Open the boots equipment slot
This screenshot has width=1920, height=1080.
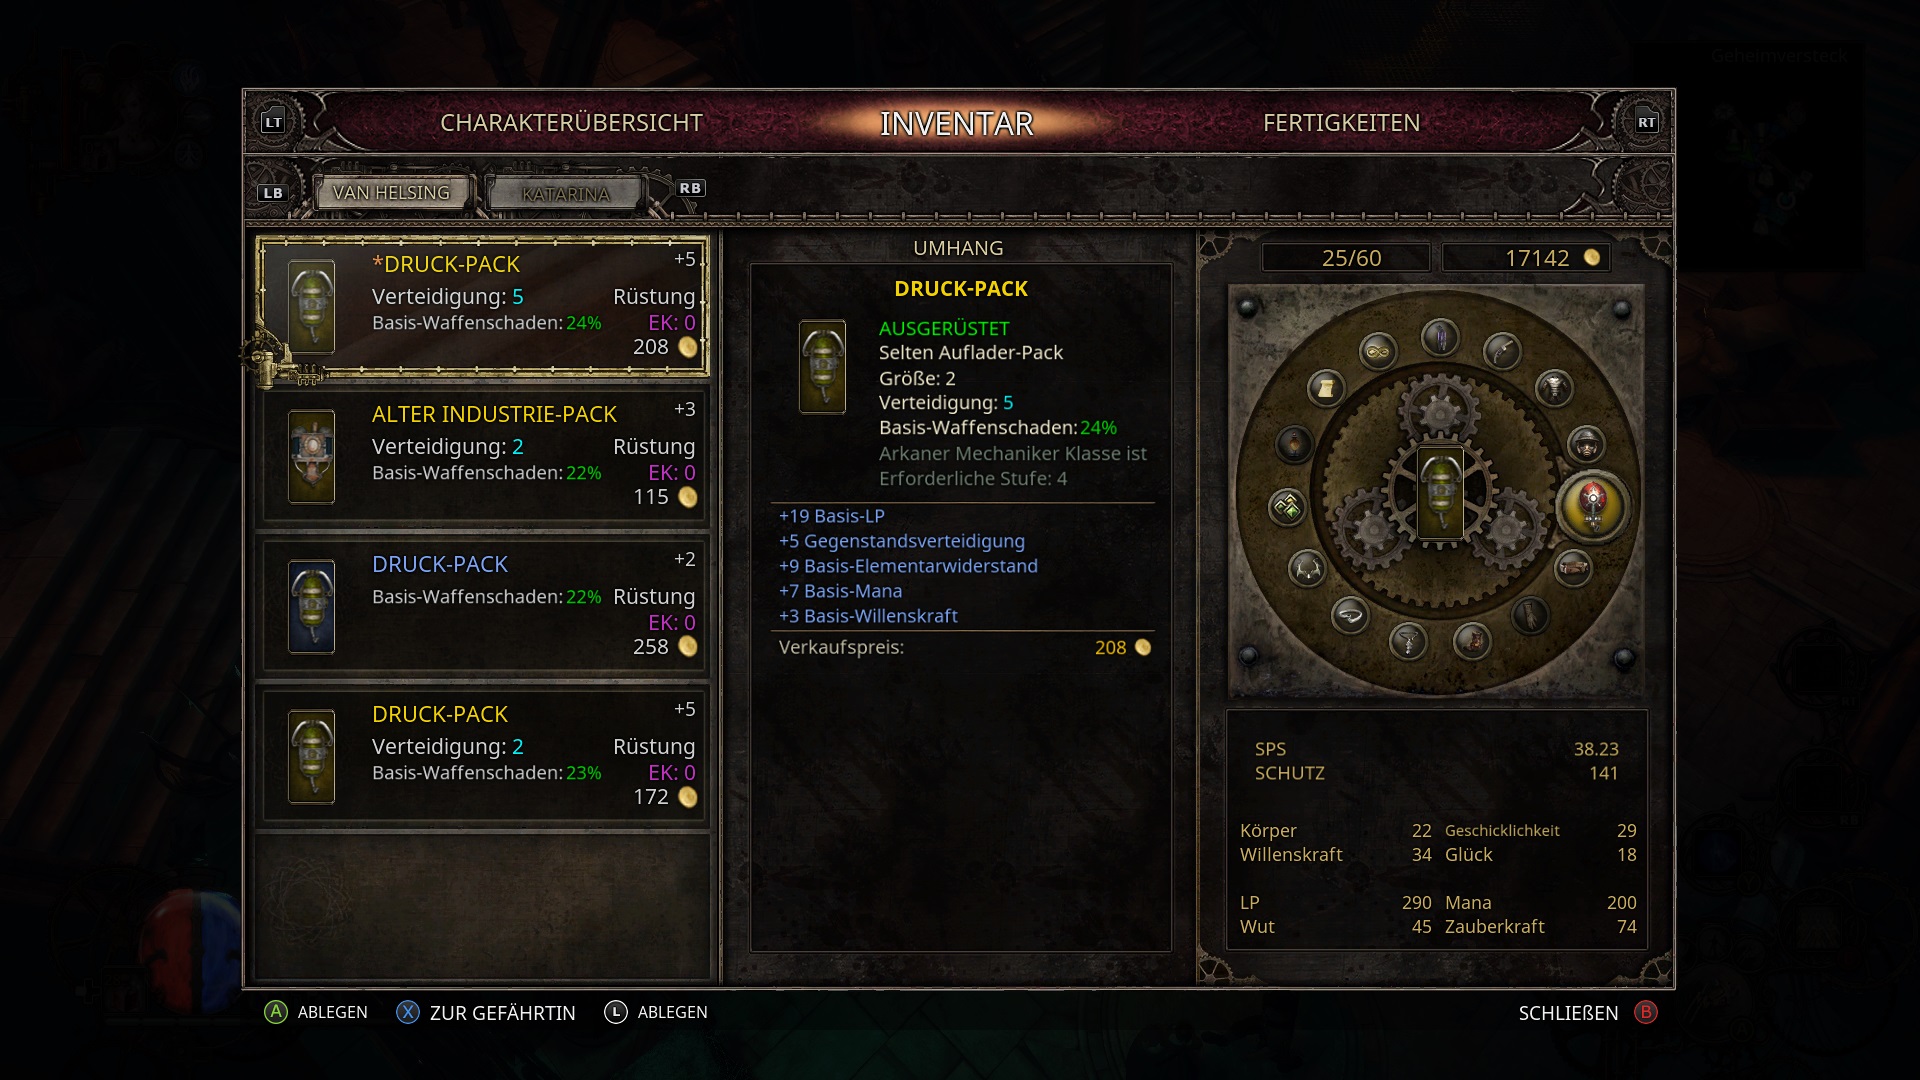(1472, 641)
